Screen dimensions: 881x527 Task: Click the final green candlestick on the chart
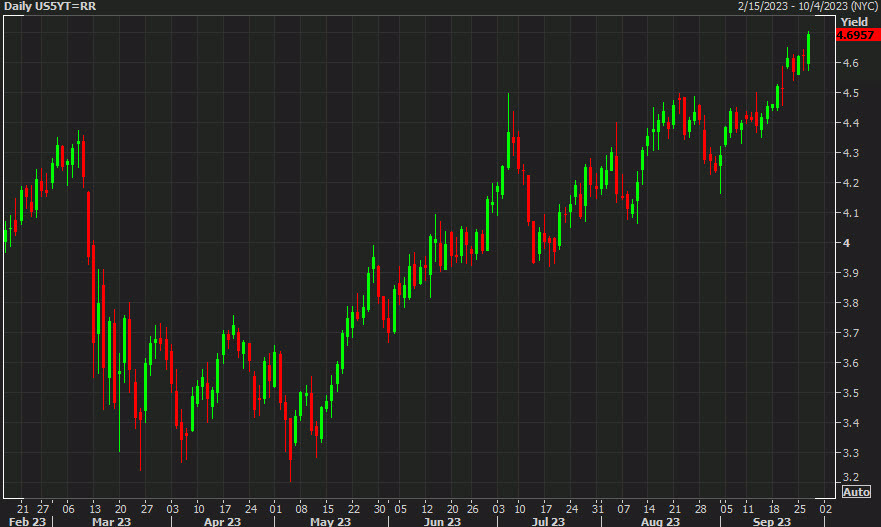pos(809,49)
